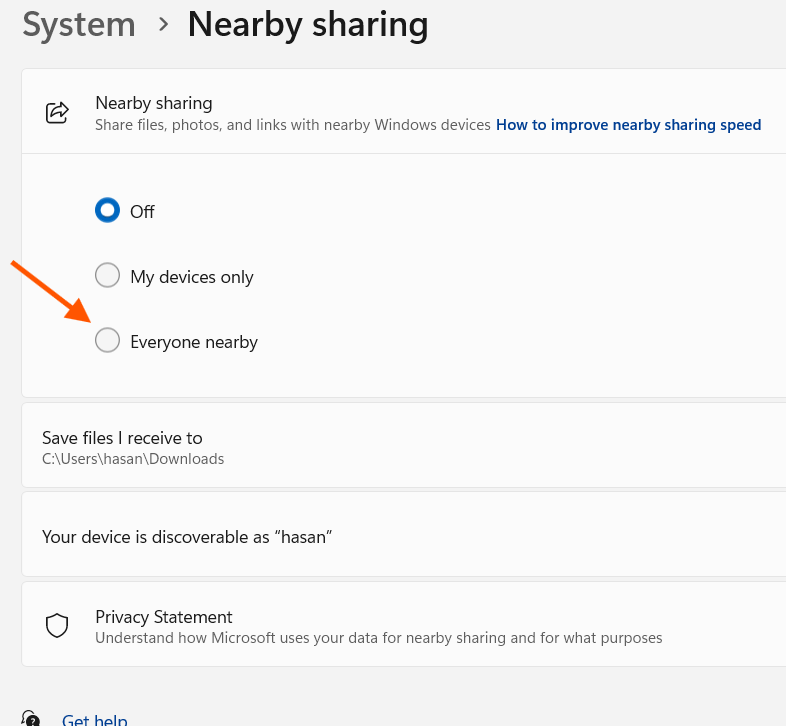Select the My devices only radio button
The width and height of the screenshot is (786, 726).
(107, 276)
